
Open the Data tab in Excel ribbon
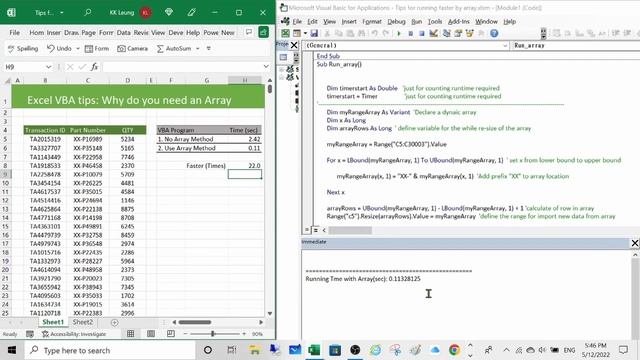pos(123,32)
